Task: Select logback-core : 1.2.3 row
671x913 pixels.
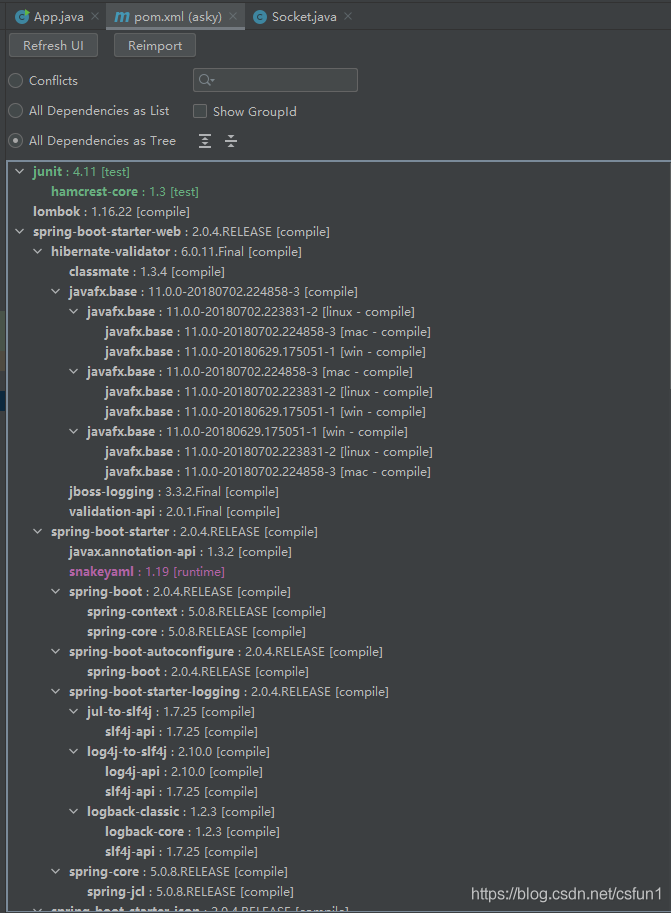Action: [x=192, y=831]
